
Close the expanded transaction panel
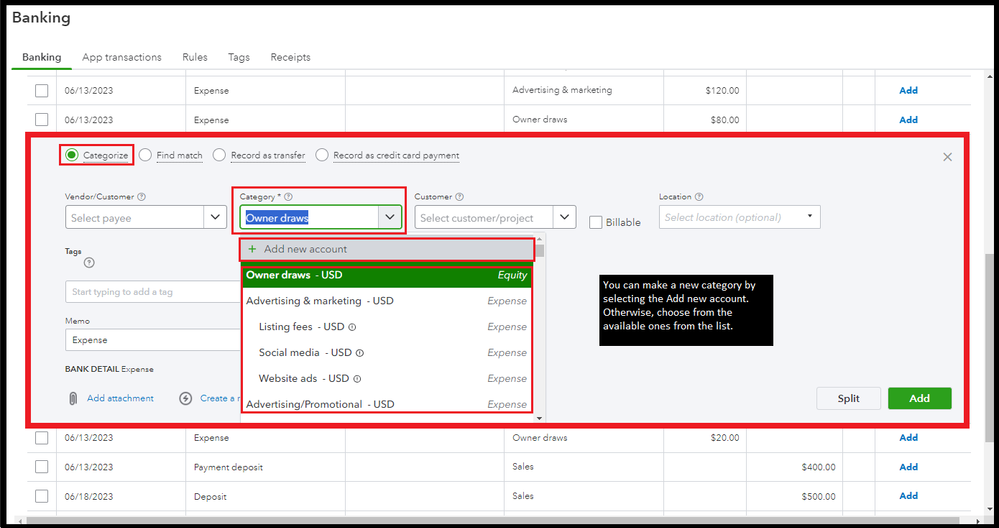[x=947, y=157]
